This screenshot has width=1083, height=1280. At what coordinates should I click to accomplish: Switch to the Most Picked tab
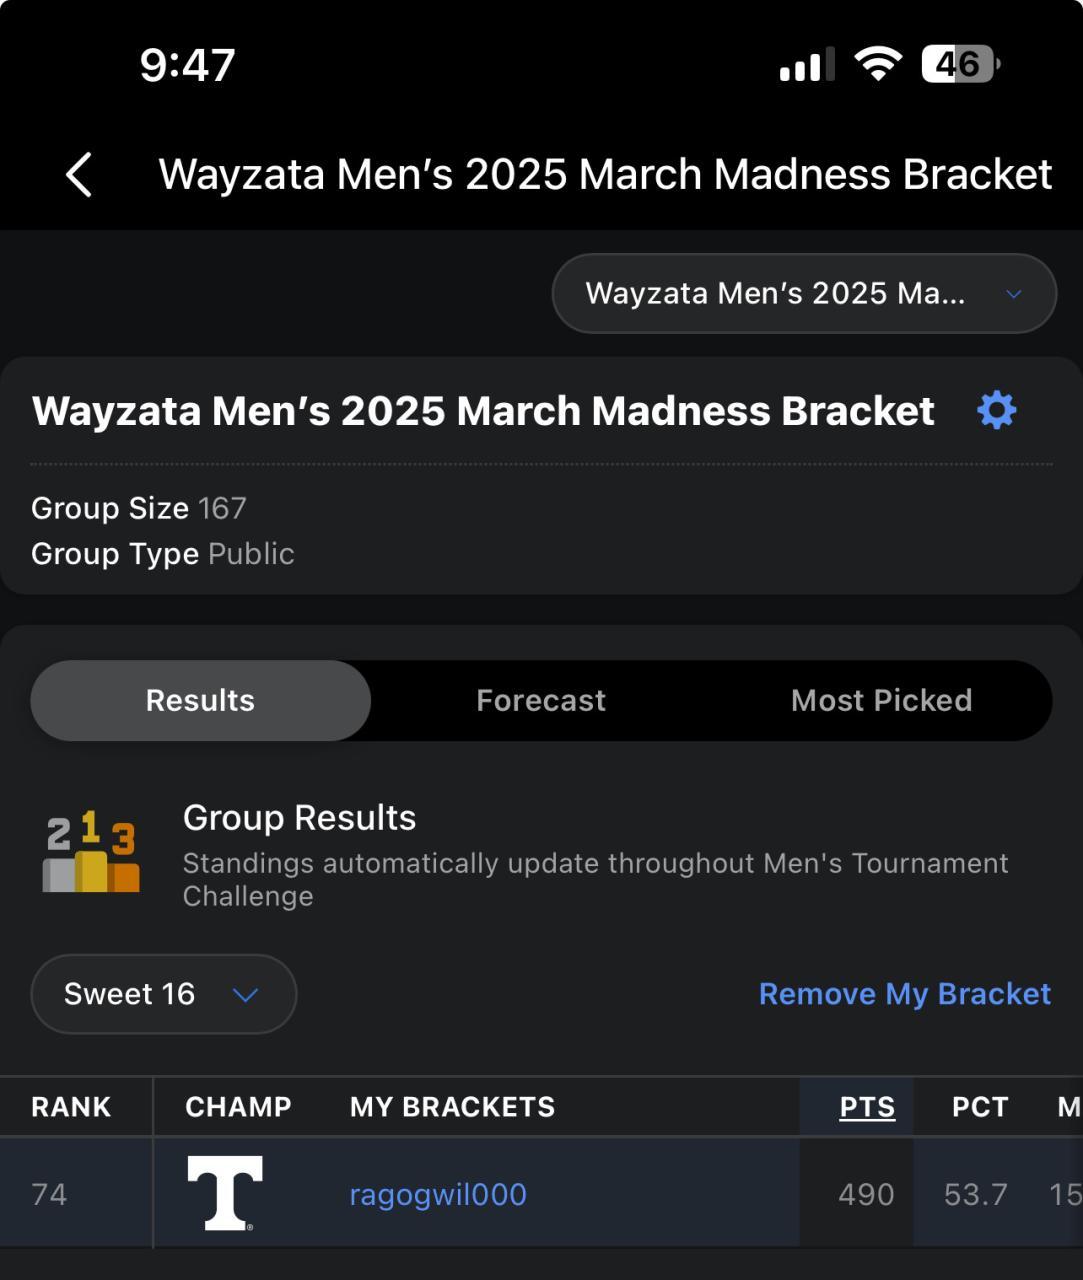coord(881,700)
